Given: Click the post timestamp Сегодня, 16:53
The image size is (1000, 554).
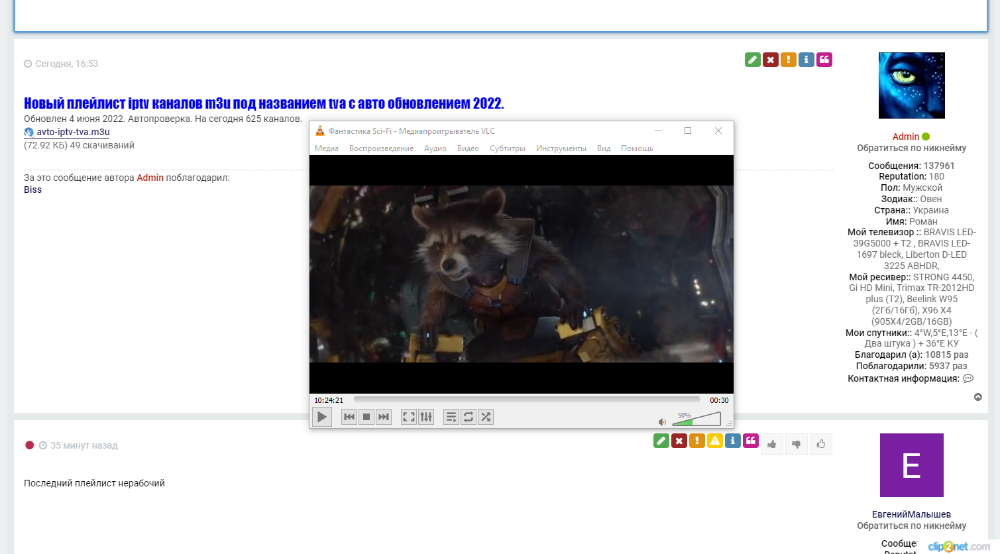Looking at the screenshot, I should click(x=66, y=64).
